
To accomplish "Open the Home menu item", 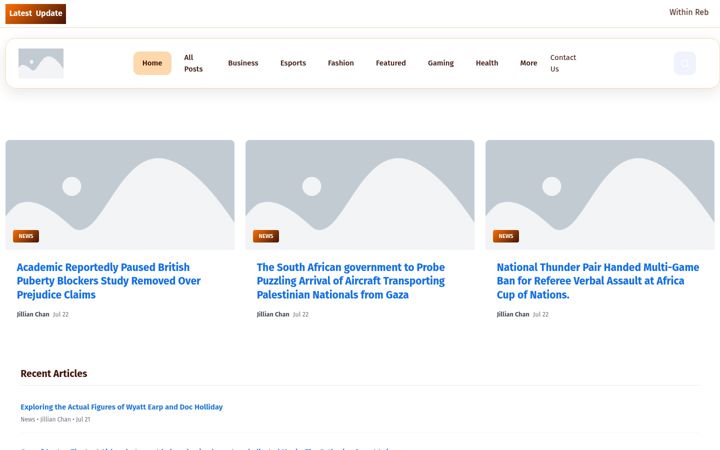I will 152,63.
